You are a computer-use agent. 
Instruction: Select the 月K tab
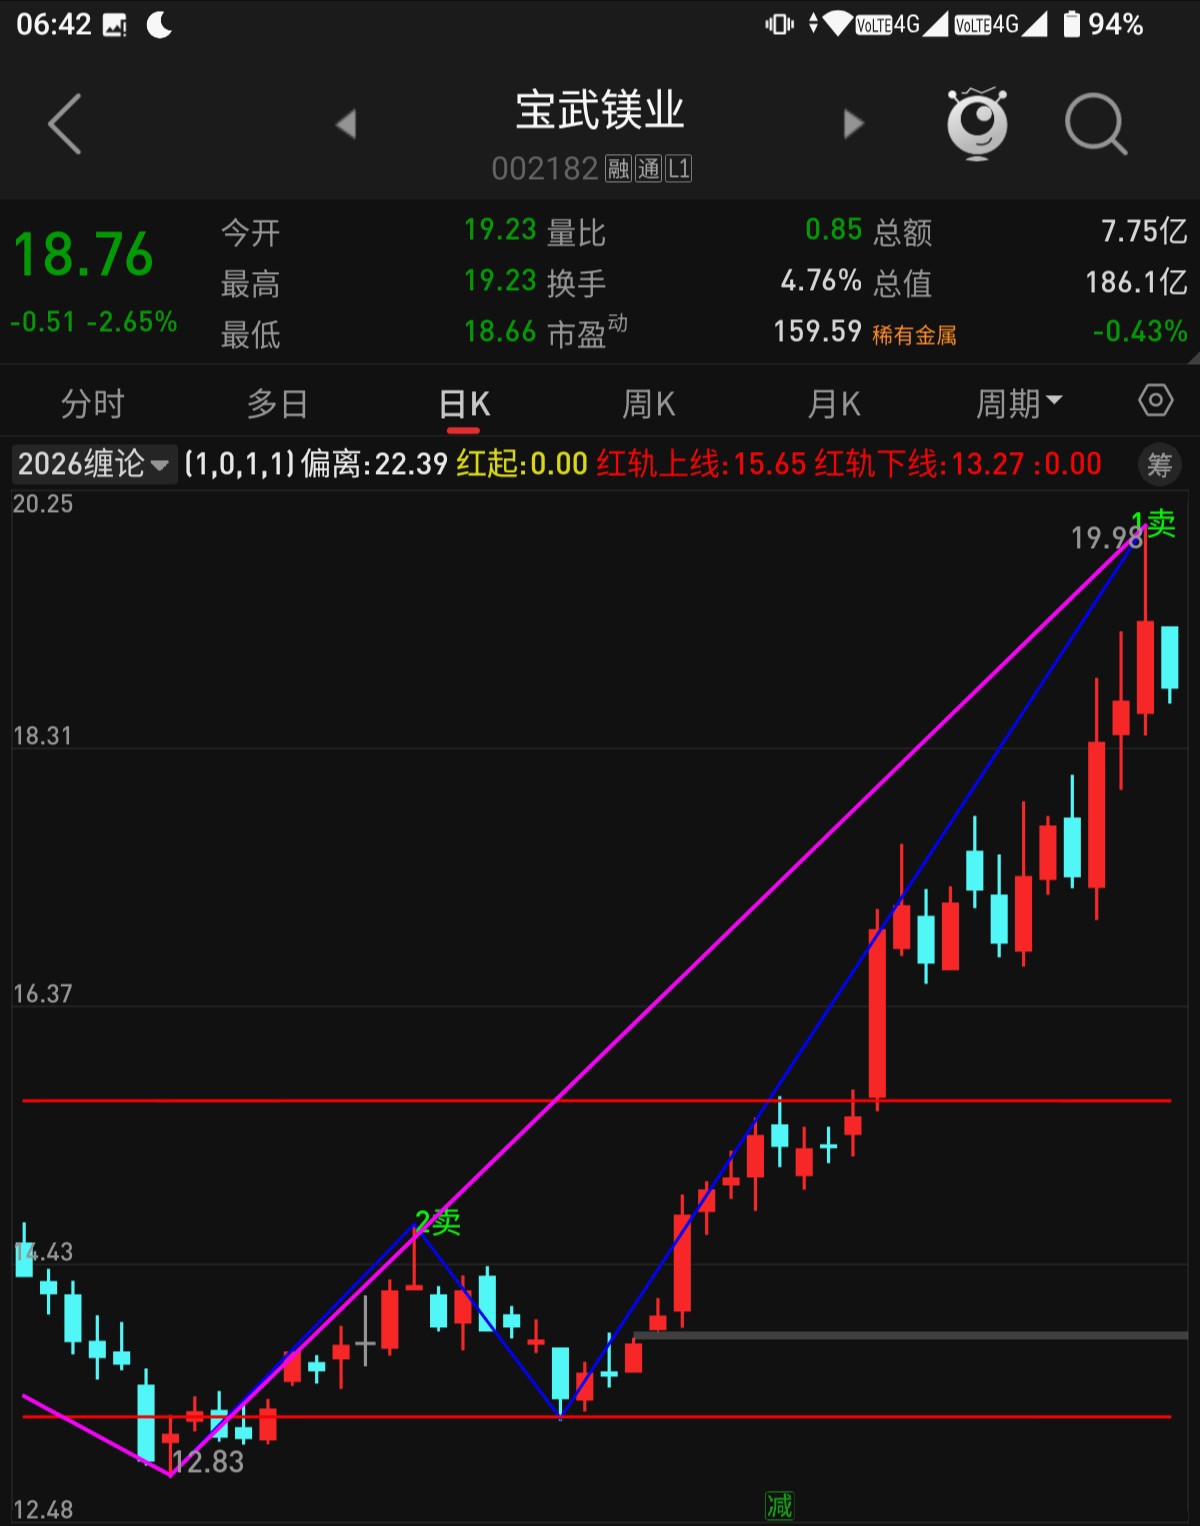tap(834, 404)
